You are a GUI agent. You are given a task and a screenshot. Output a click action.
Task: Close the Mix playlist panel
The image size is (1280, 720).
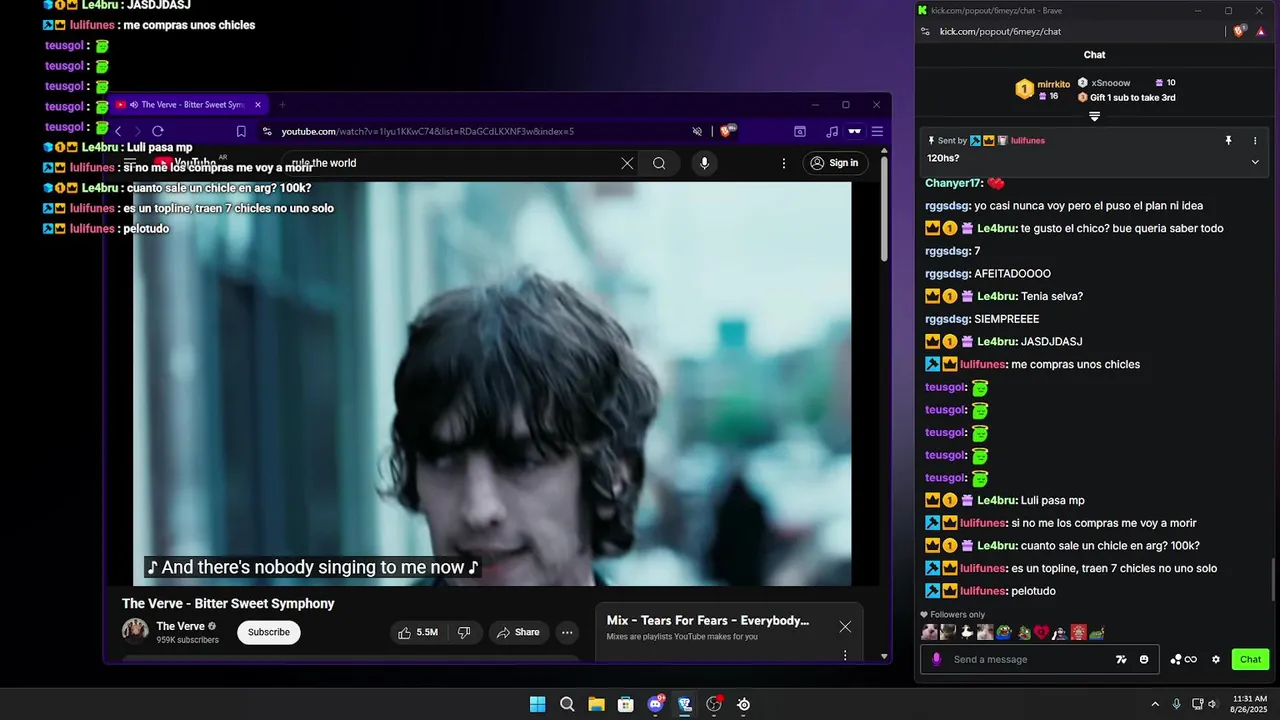pyautogui.click(x=845, y=626)
